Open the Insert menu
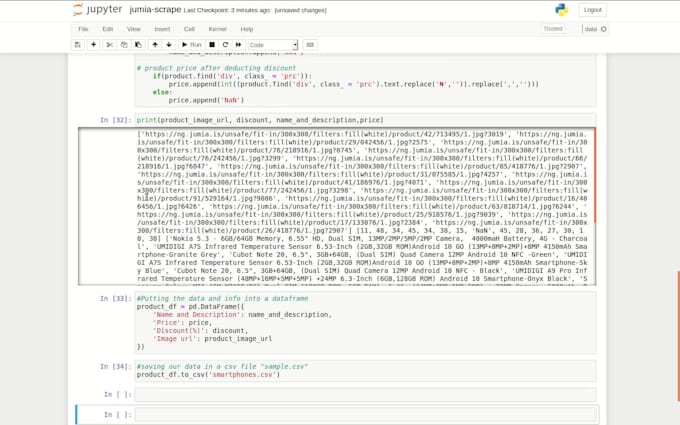Viewport: 680px width, 425px height. click(x=162, y=29)
